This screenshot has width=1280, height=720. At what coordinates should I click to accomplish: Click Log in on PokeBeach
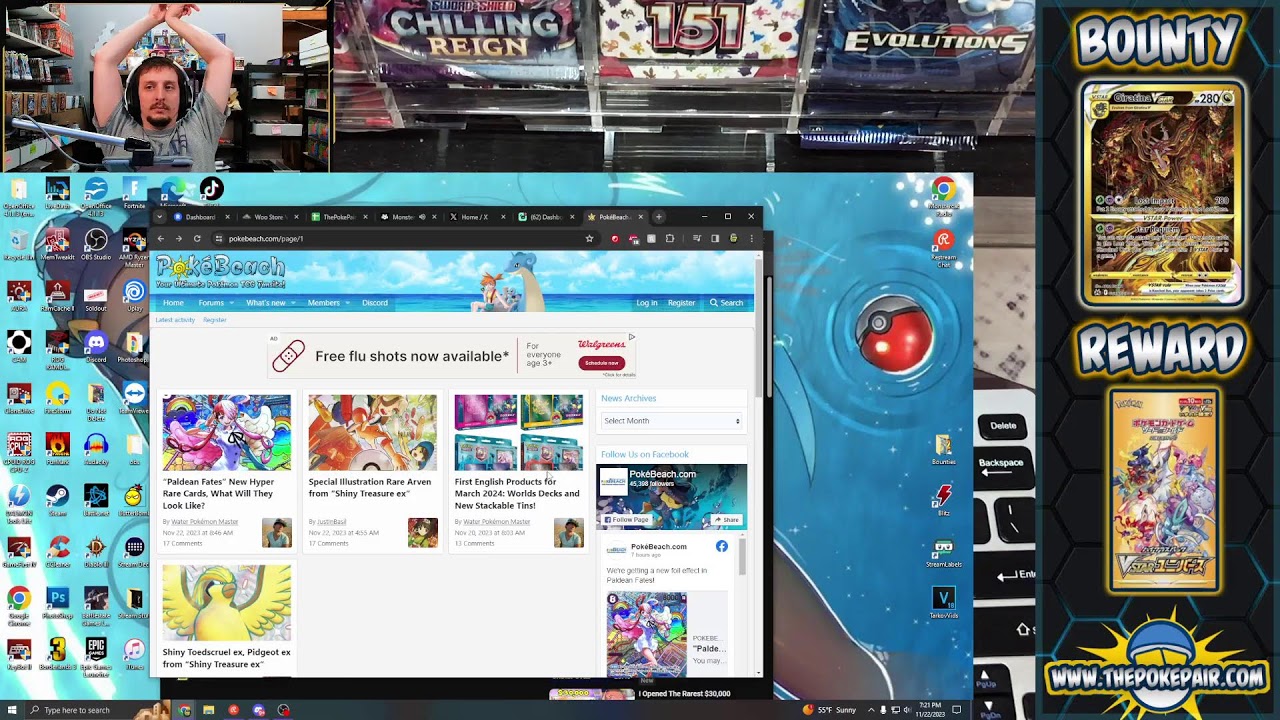pos(647,303)
